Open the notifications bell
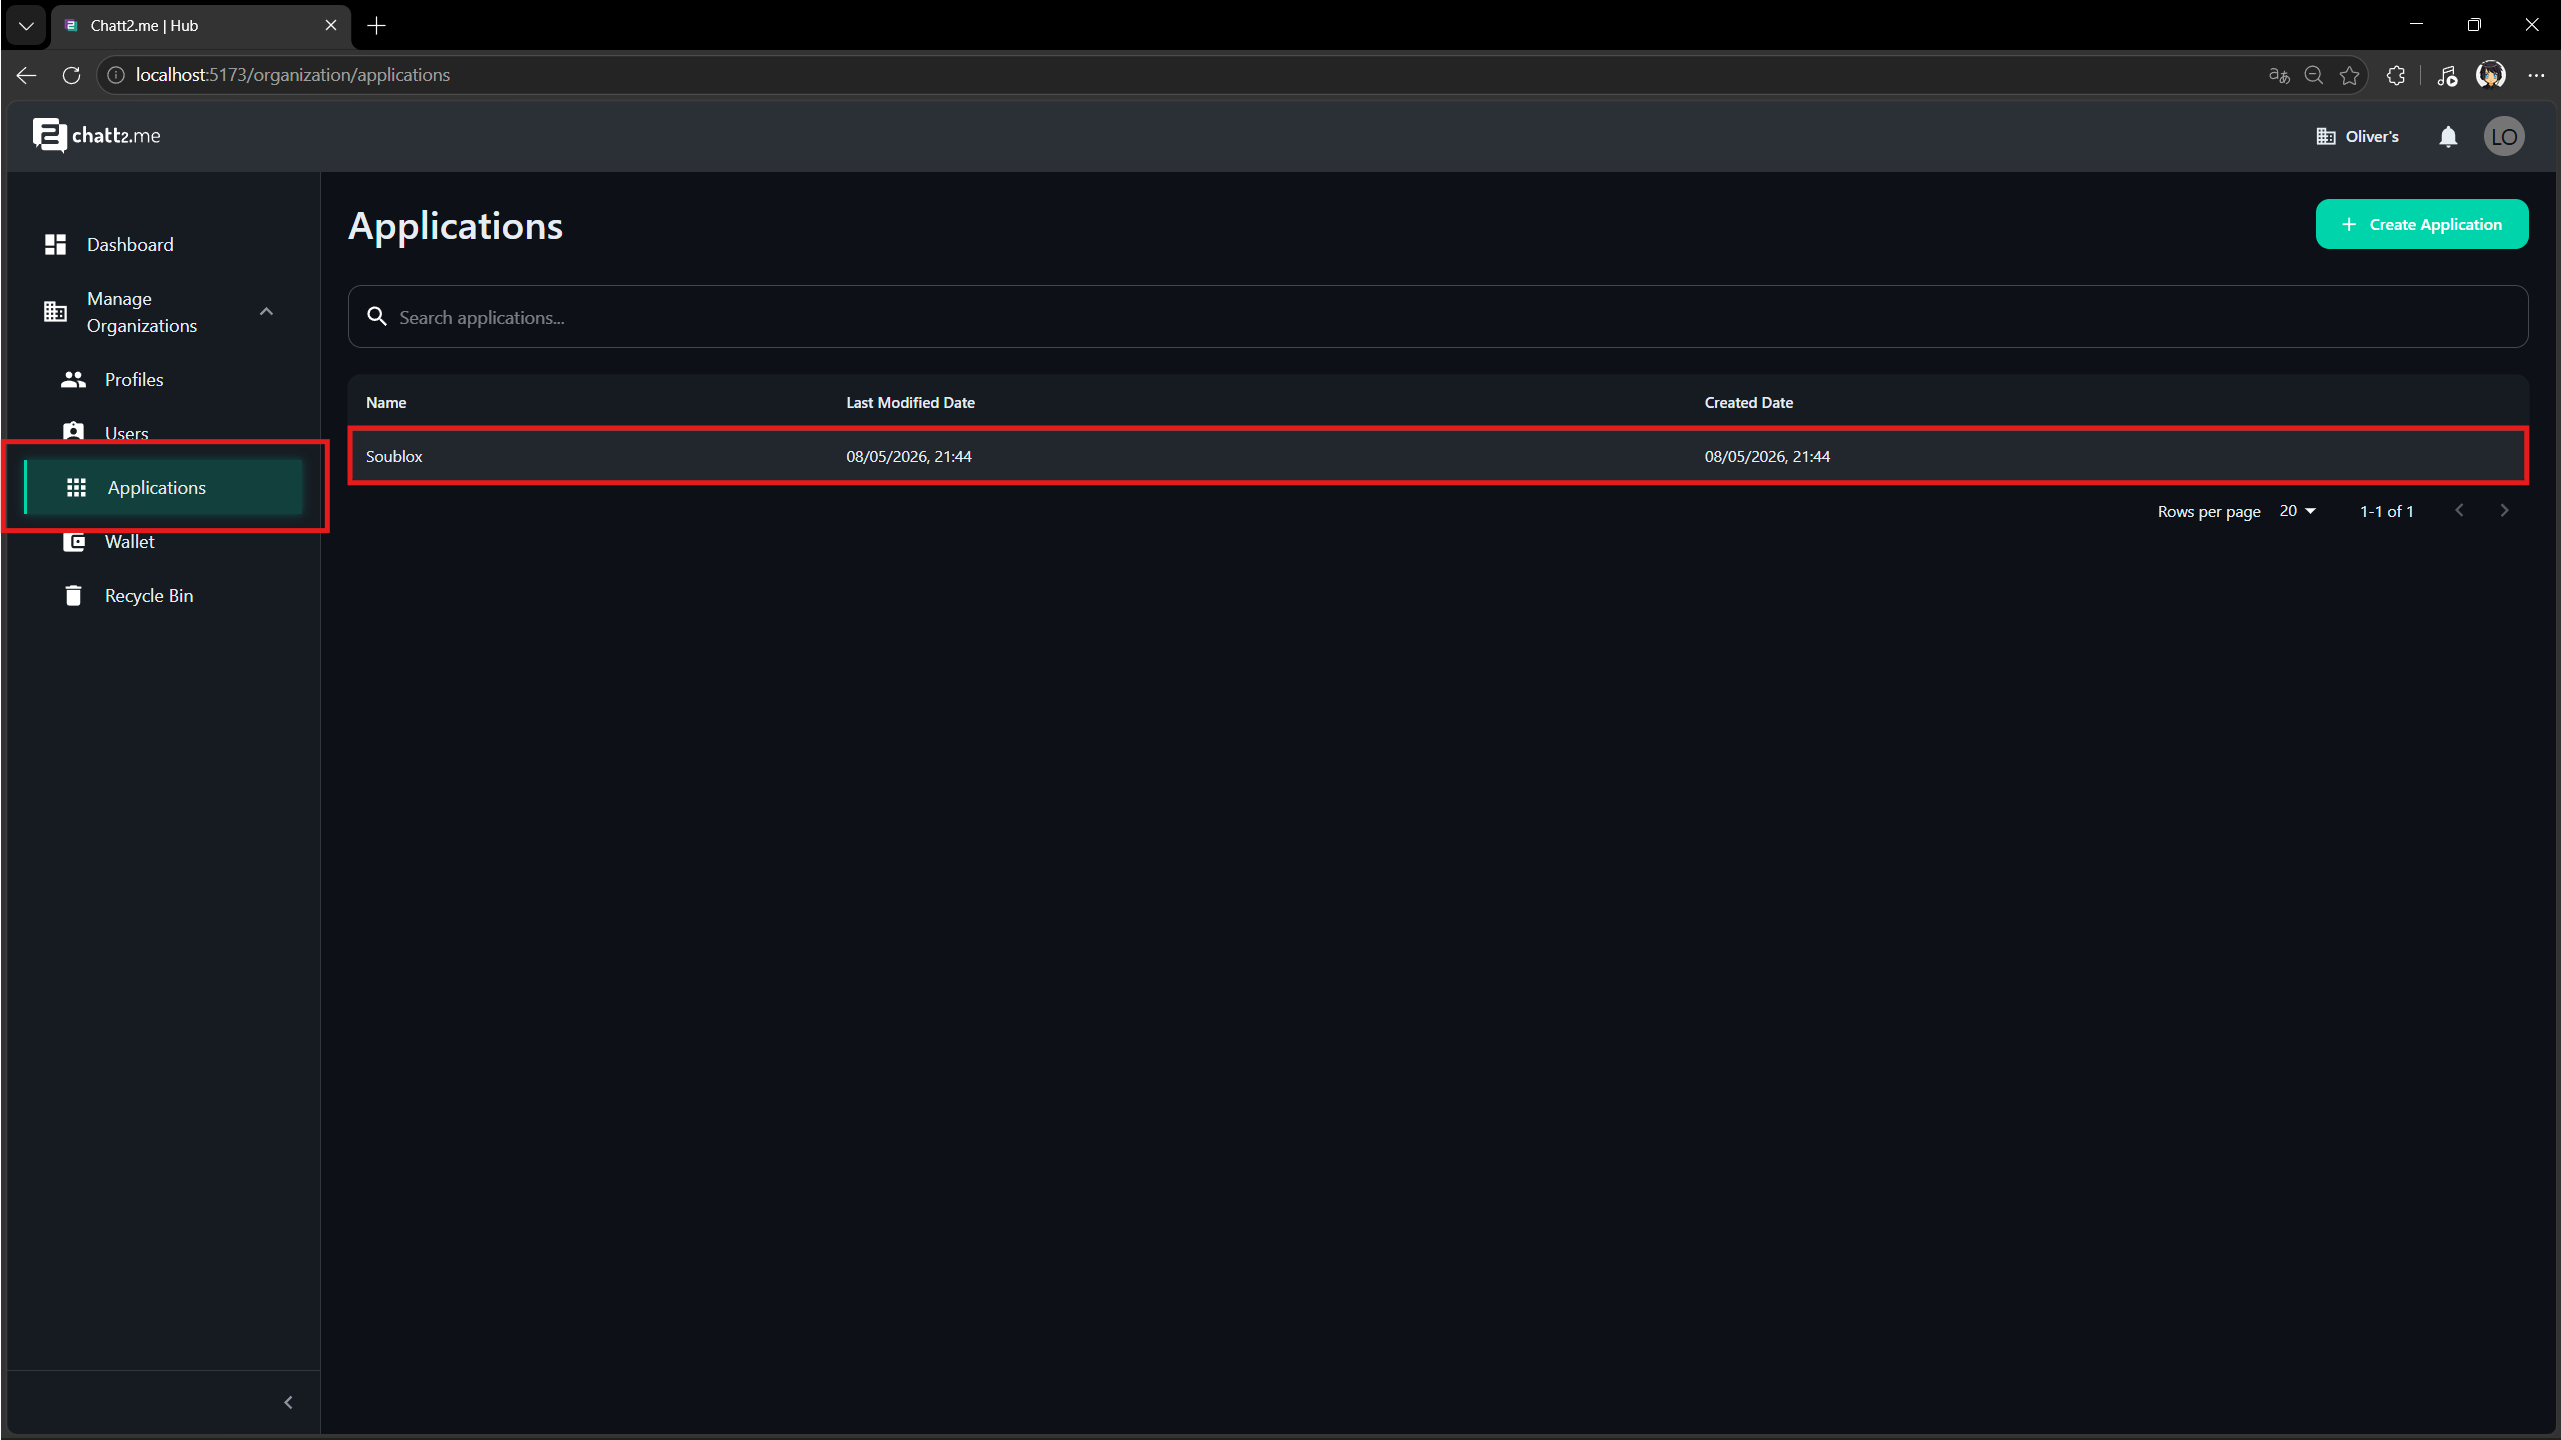Image resolution: width=2561 pixels, height=1440 pixels. 2447,137
